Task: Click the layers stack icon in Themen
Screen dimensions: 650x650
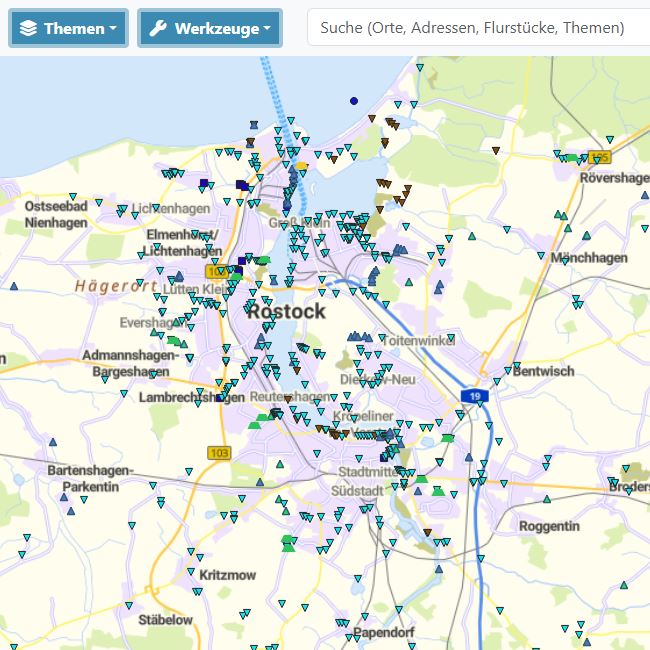Action: 28,28
